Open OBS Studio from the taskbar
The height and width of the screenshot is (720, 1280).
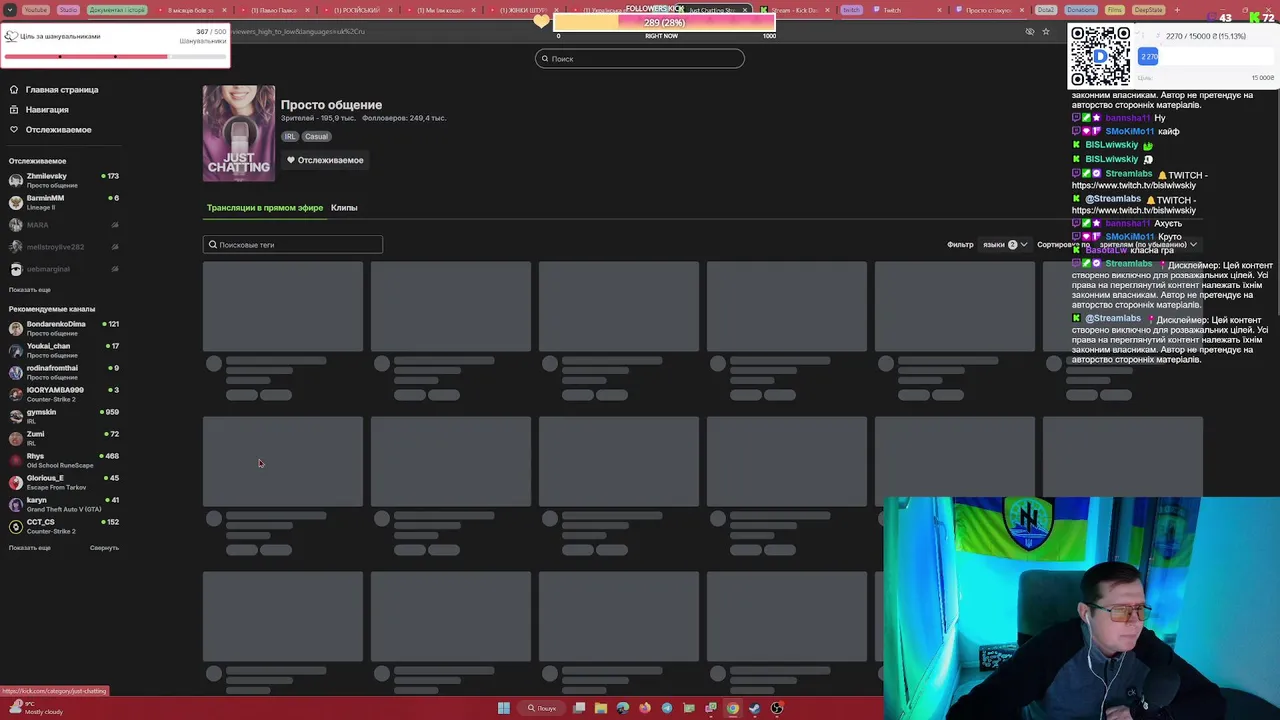[x=777, y=708]
